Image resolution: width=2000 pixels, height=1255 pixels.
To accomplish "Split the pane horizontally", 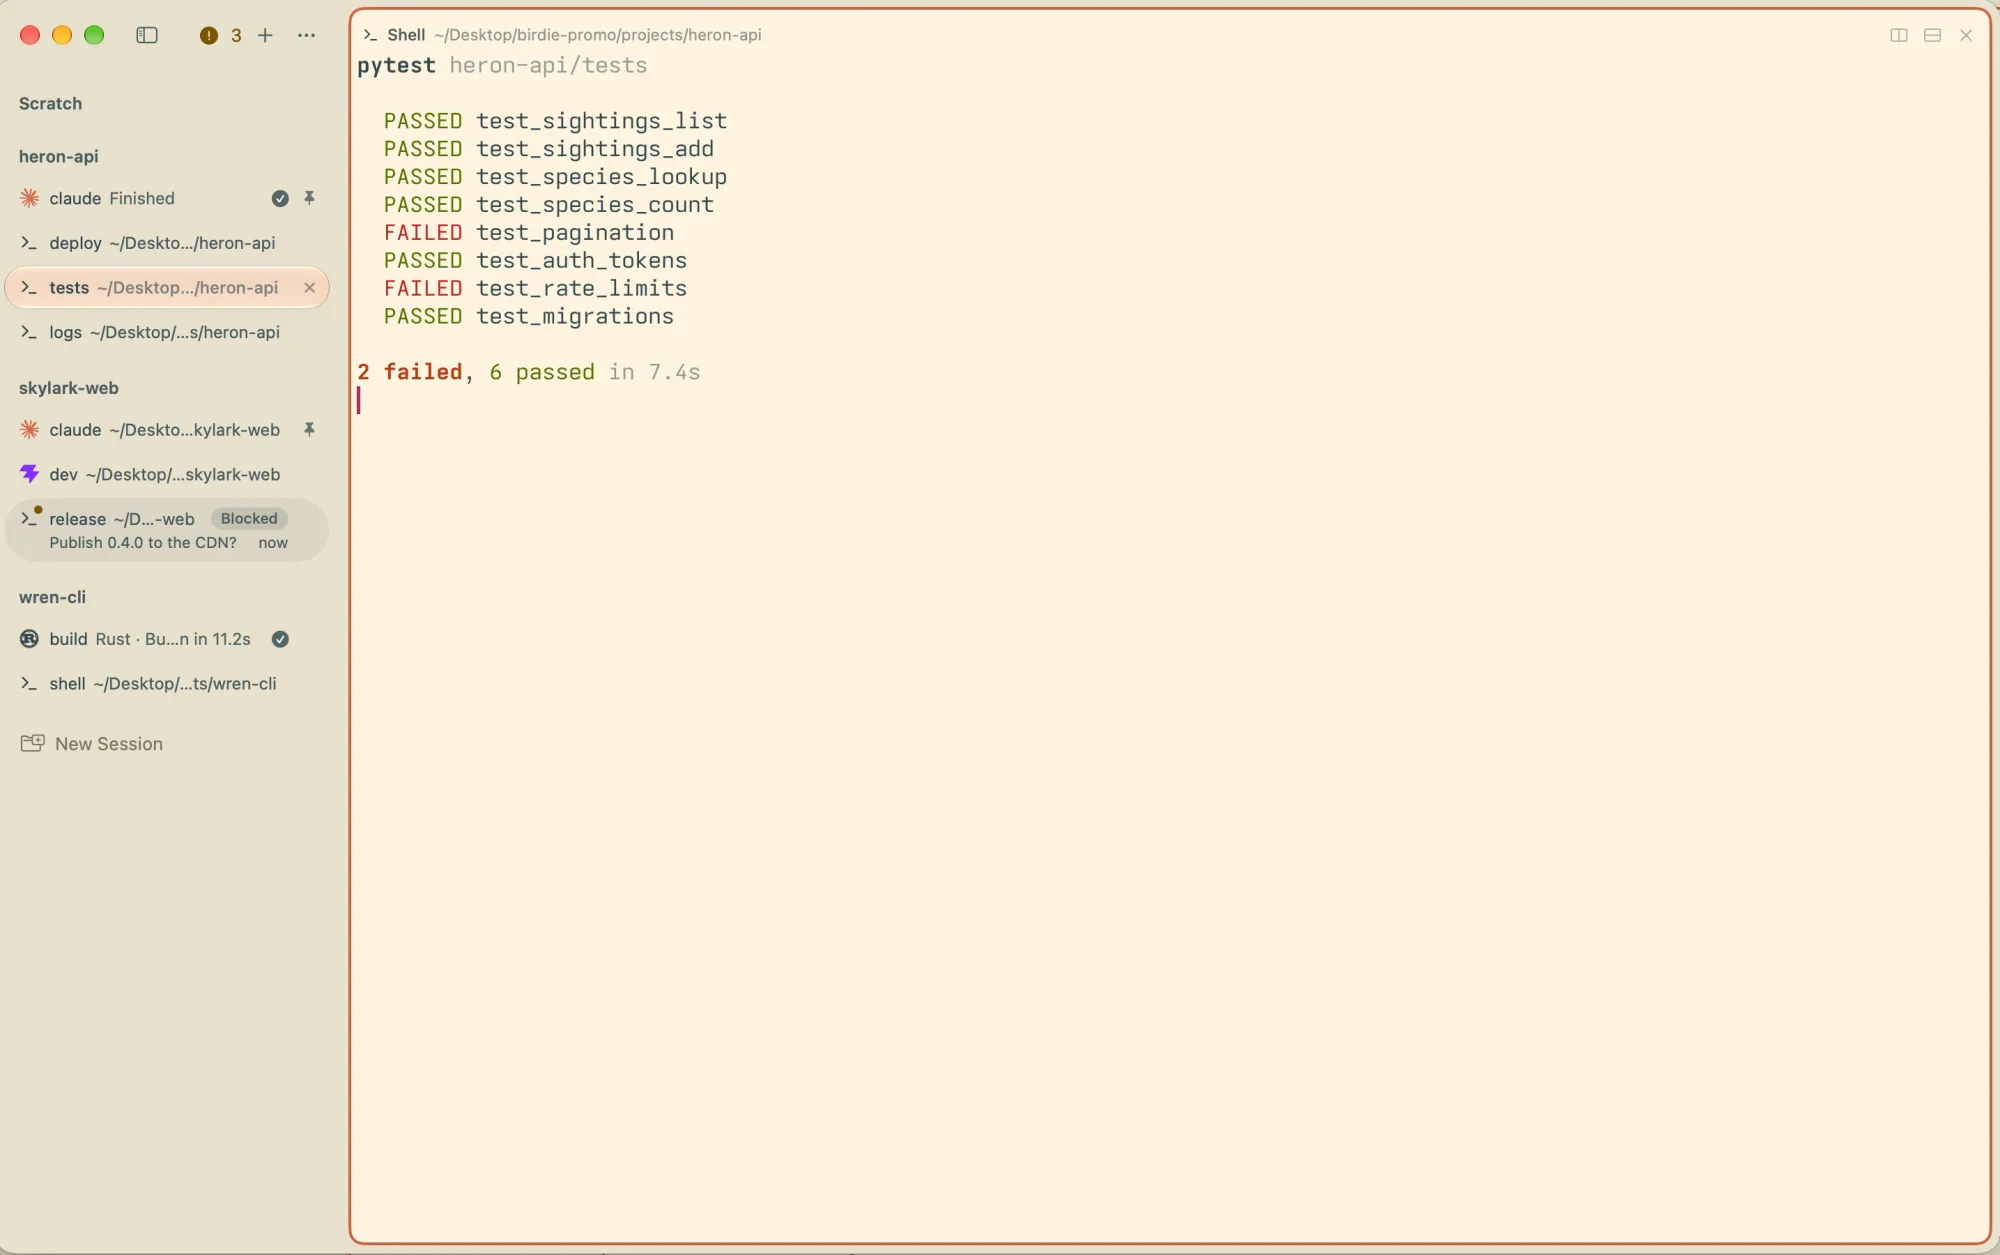I will pos(1932,35).
